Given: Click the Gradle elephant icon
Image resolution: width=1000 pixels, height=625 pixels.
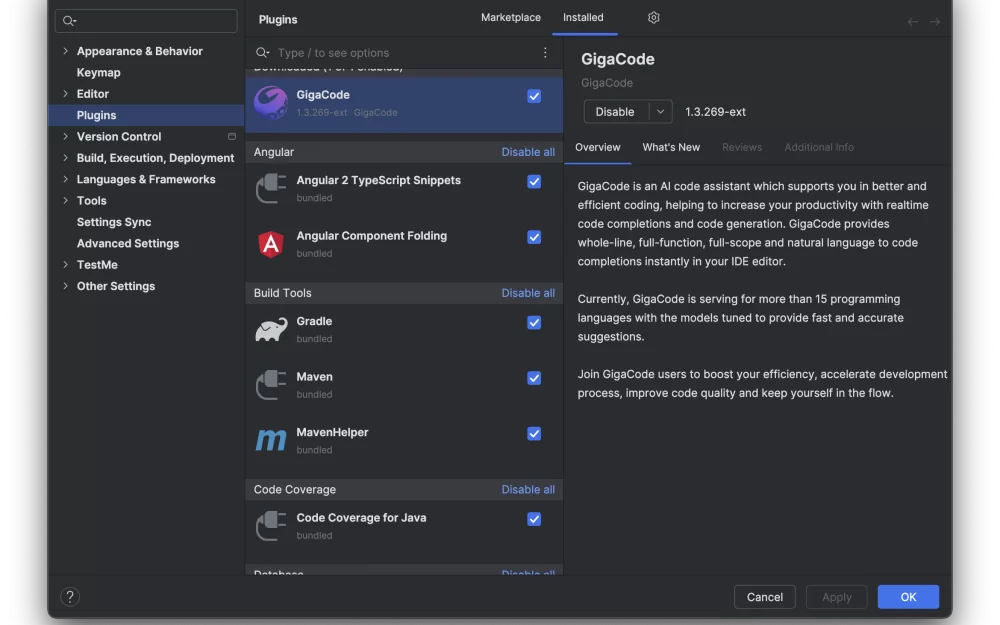Looking at the screenshot, I should 270,329.
